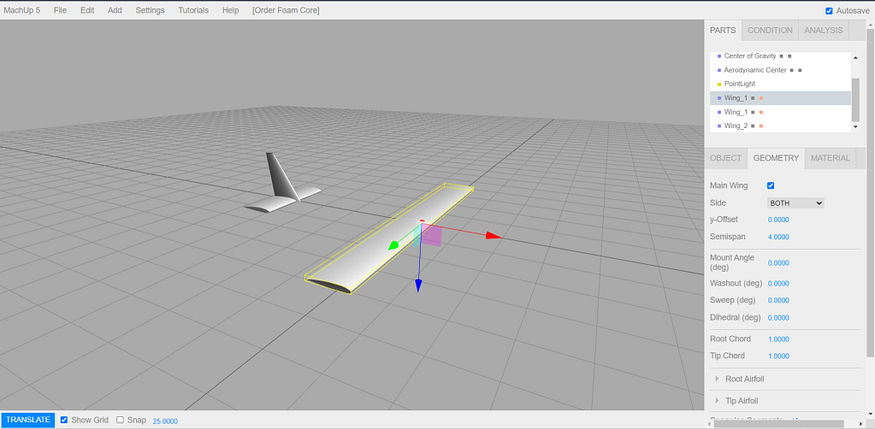
Task: Click the down arrow of the parts list scrollbar
Action: [855, 127]
